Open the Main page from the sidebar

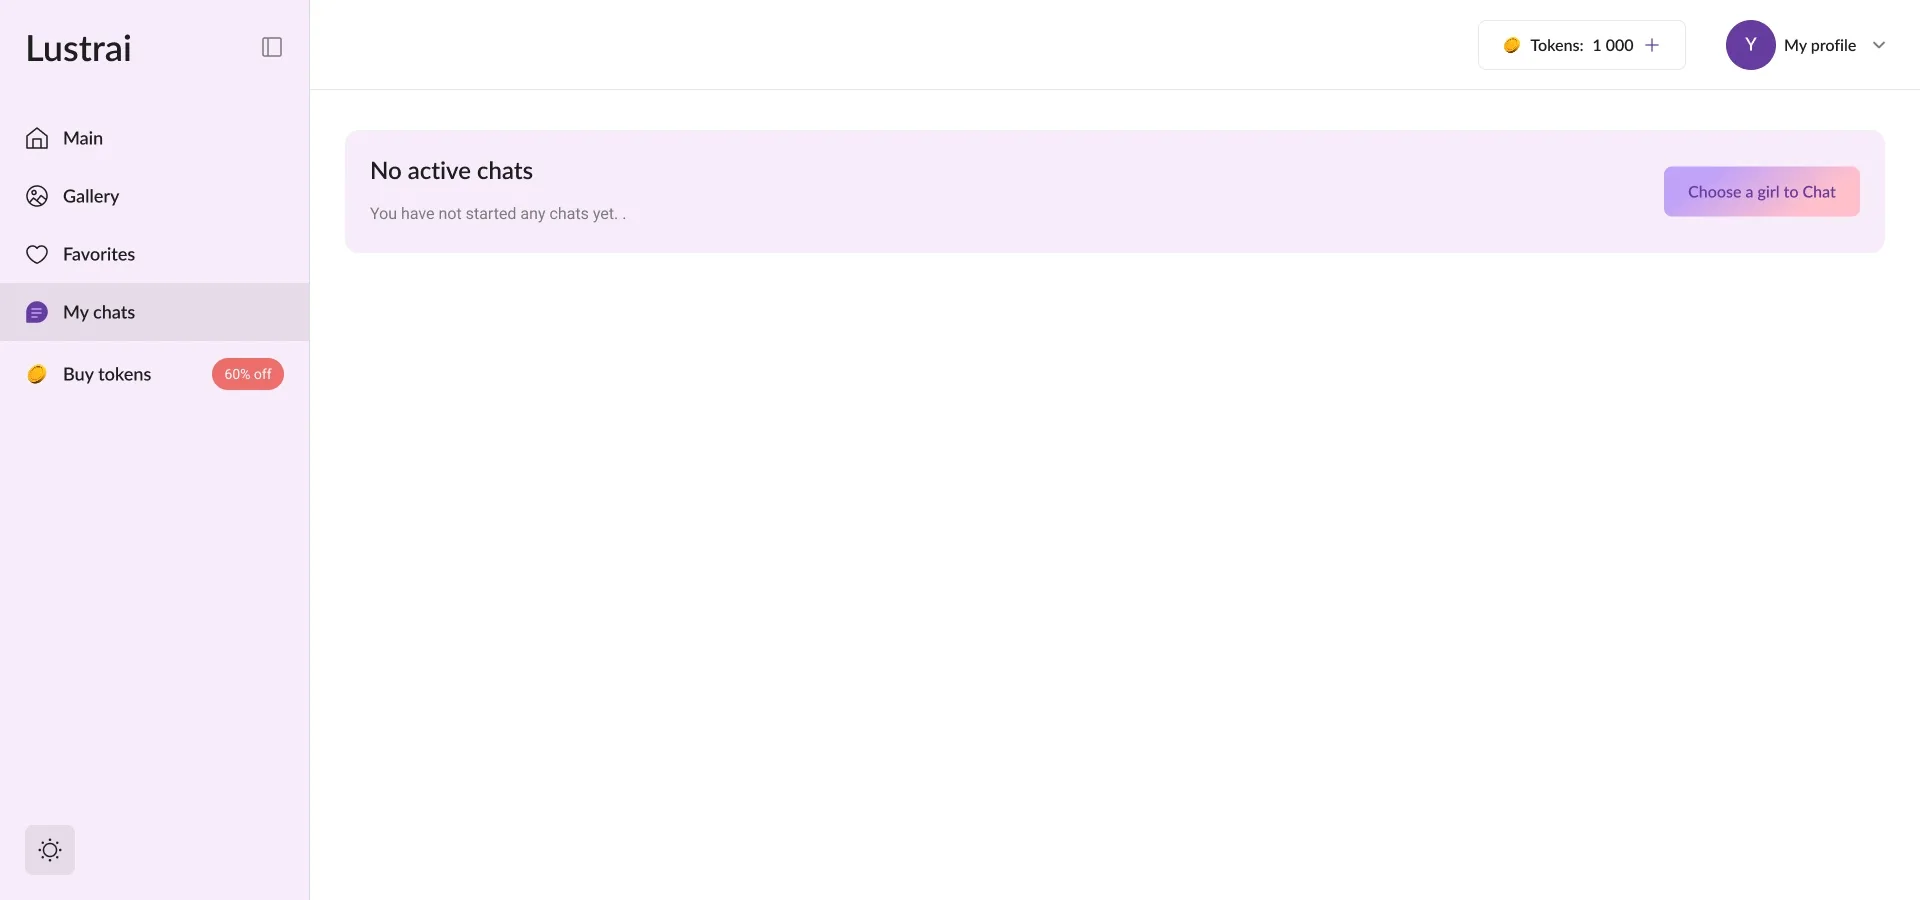pyautogui.click(x=83, y=138)
